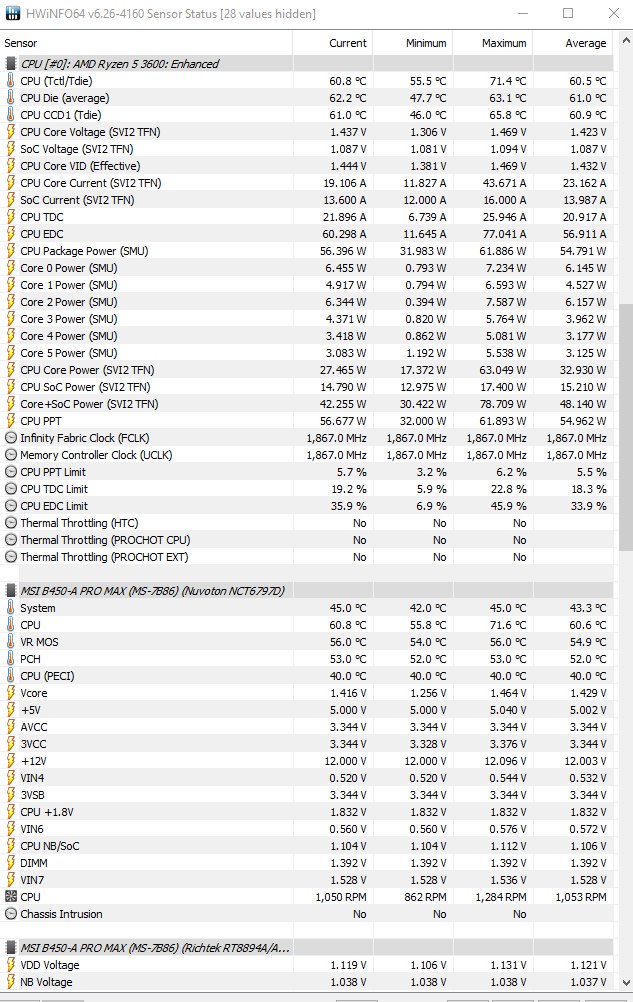Image resolution: width=633 pixels, height=1002 pixels.
Task: Click the Average column header
Action: 585,43
